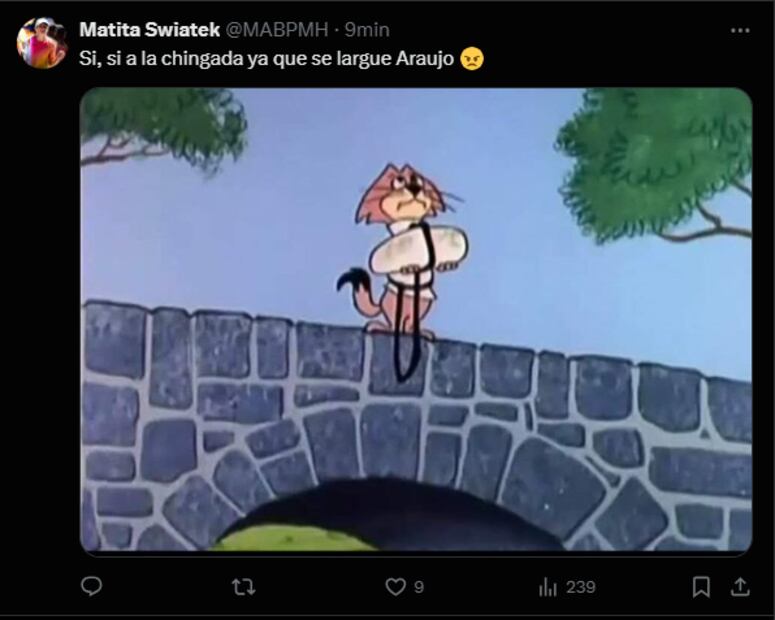
Task: Open the tweet via the 9min timestamp
Action: [x=367, y=30]
